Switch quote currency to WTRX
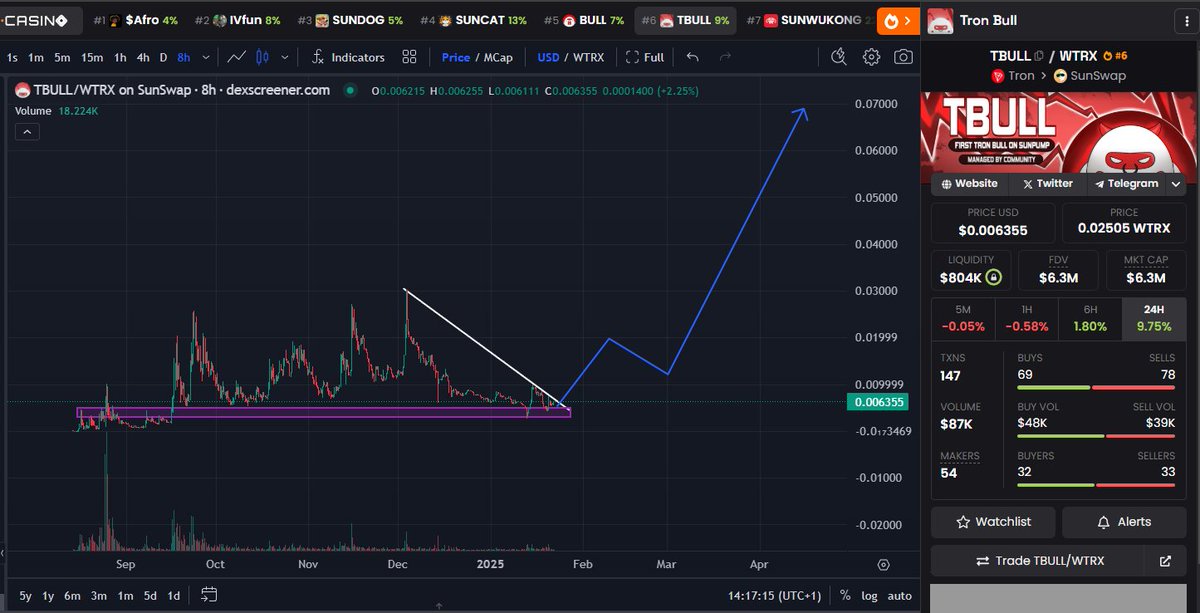This screenshot has height=613, width=1200. pyautogui.click(x=588, y=57)
